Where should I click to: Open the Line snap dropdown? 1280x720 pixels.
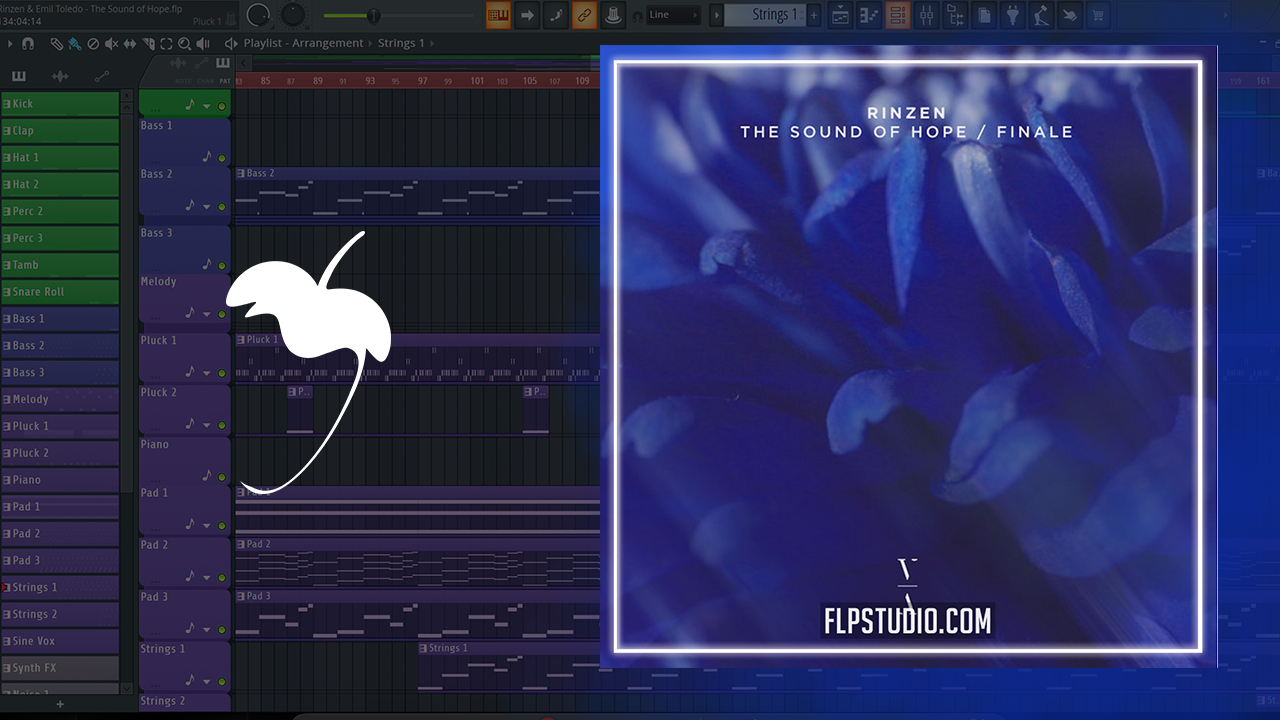click(x=673, y=15)
